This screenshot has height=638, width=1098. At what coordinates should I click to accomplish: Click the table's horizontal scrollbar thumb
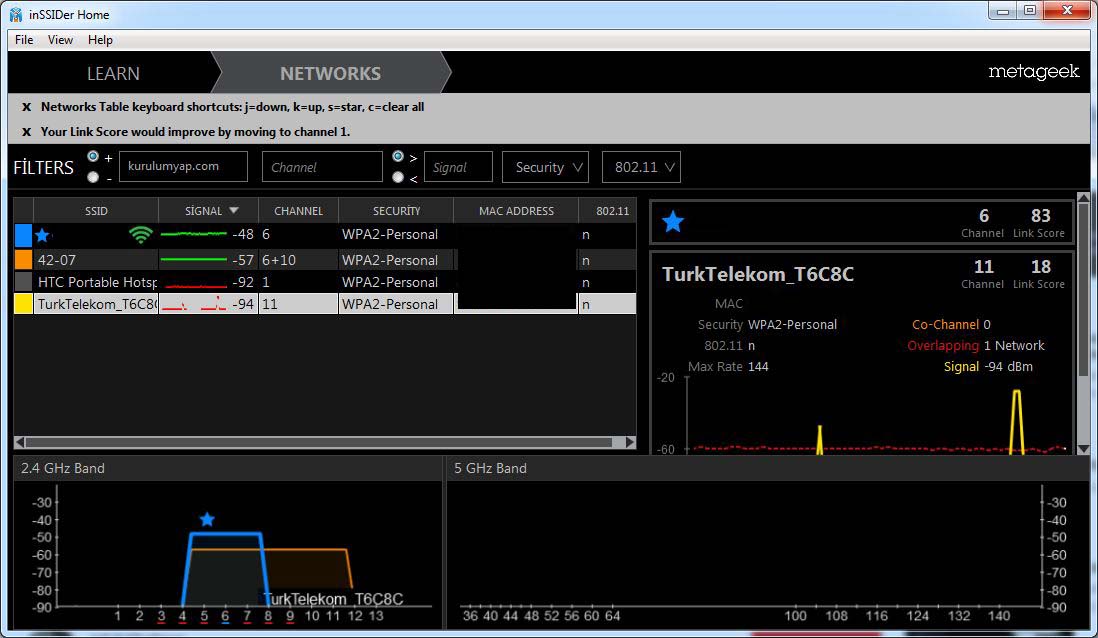tap(319, 442)
